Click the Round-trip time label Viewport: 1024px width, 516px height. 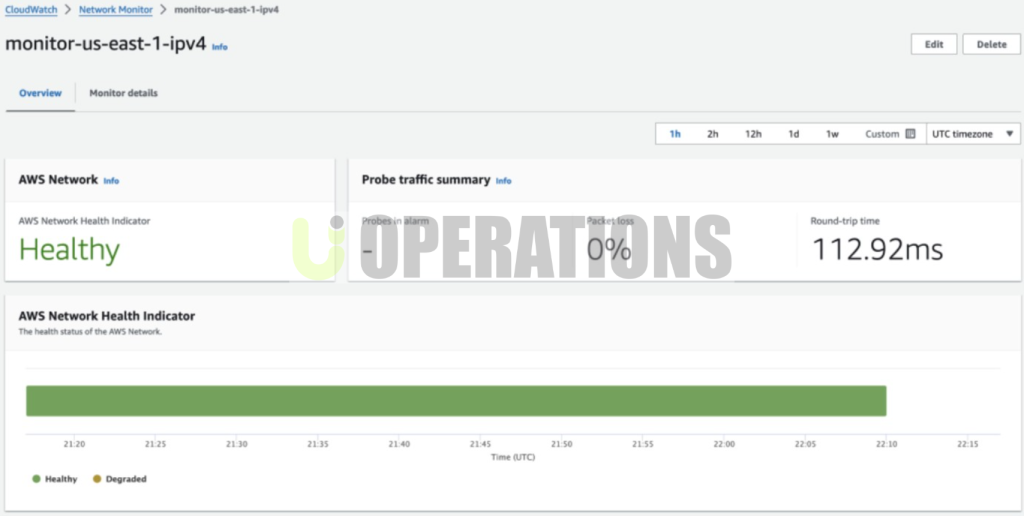pos(845,221)
